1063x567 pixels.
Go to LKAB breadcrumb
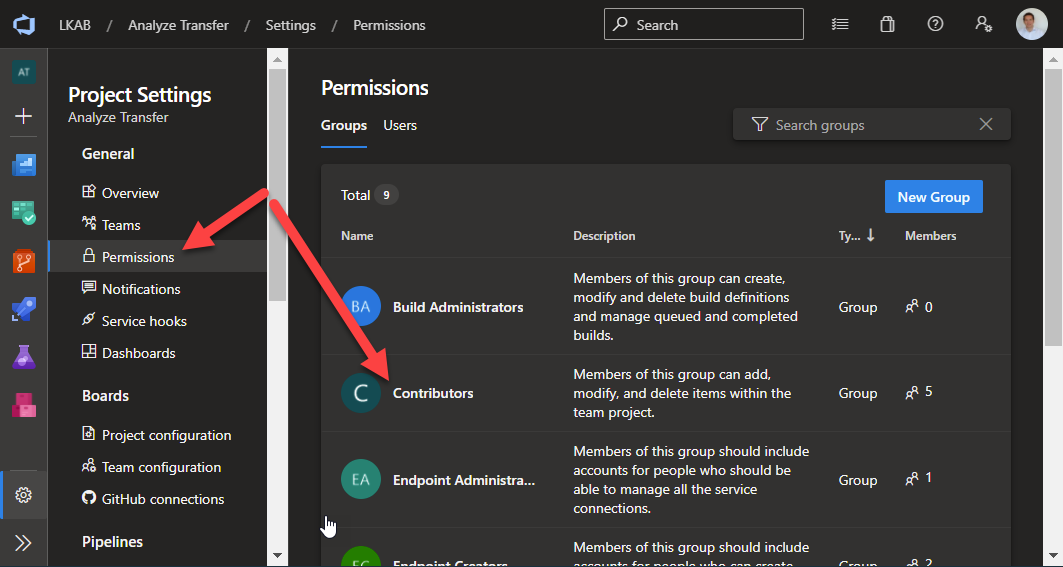pos(75,25)
